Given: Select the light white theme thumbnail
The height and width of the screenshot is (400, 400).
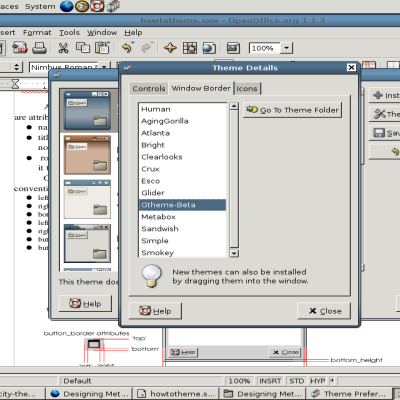Looking at the screenshot, I should [87, 199].
